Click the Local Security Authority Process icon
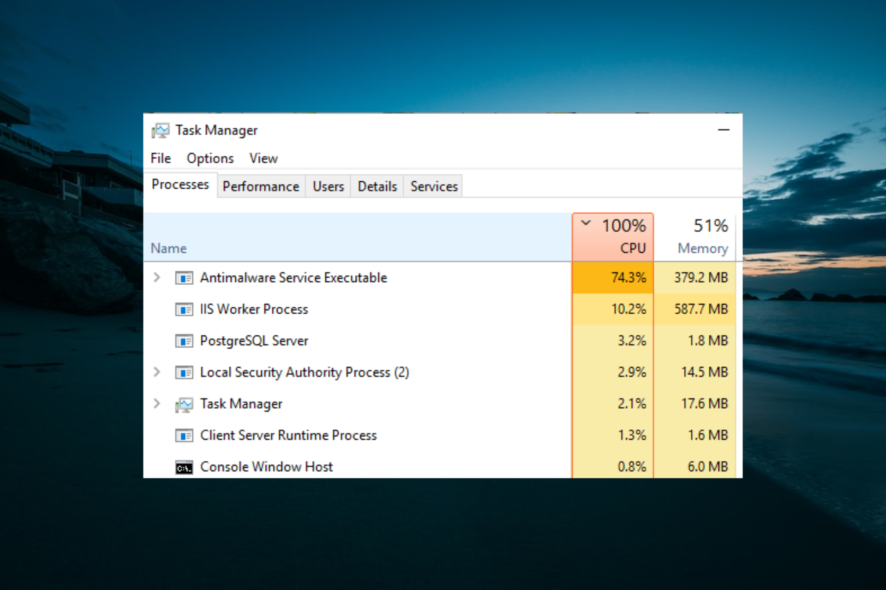 pyautogui.click(x=184, y=372)
